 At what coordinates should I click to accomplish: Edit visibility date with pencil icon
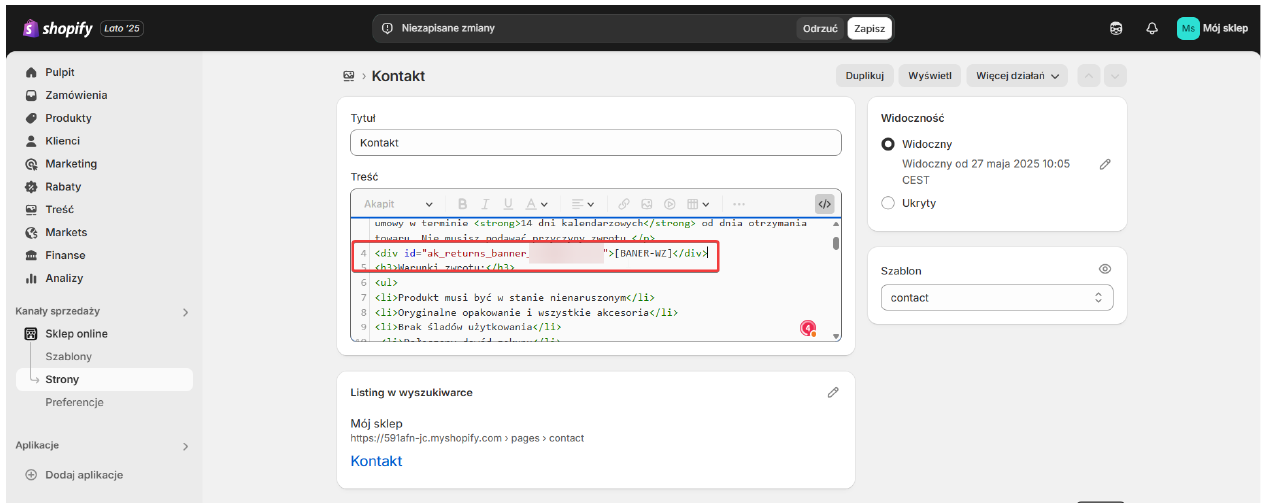pyautogui.click(x=1105, y=164)
